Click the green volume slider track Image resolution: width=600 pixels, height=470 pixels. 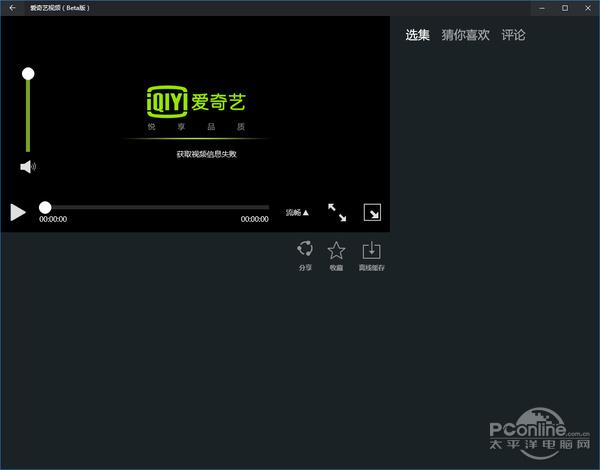click(x=28, y=116)
